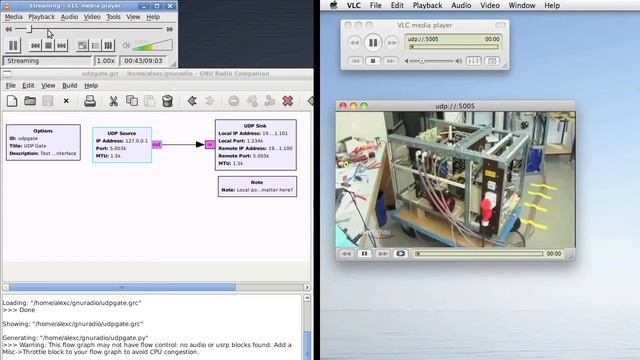Open View menu in Streaming VLC
This screenshot has height=360, width=640.
coord(133,17)
